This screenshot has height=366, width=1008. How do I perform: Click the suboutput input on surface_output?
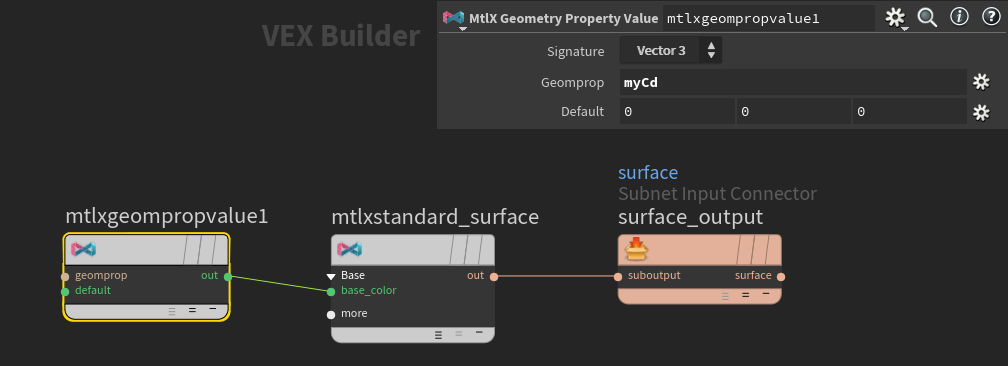point(618,277)
